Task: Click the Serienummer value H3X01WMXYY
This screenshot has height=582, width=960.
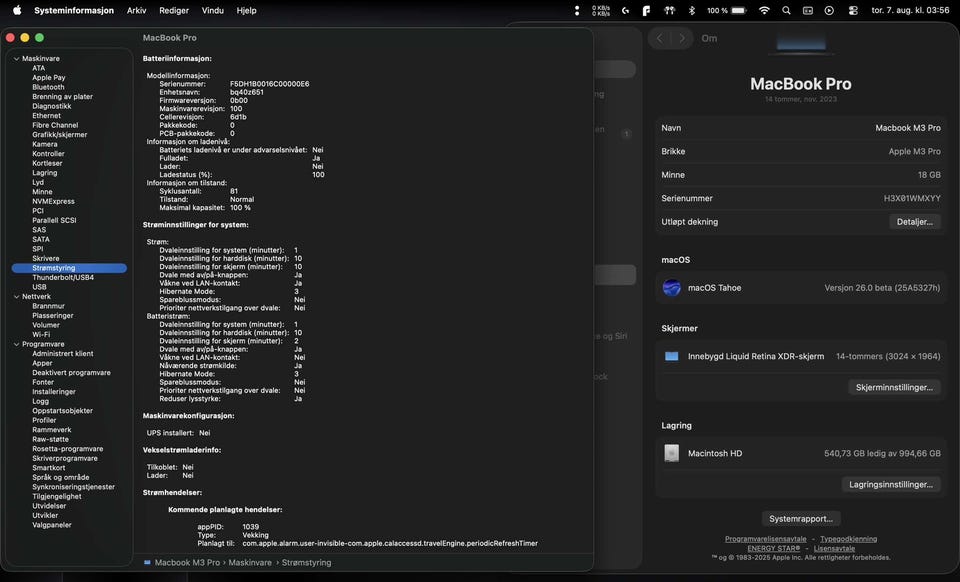Action: [912, 198]
